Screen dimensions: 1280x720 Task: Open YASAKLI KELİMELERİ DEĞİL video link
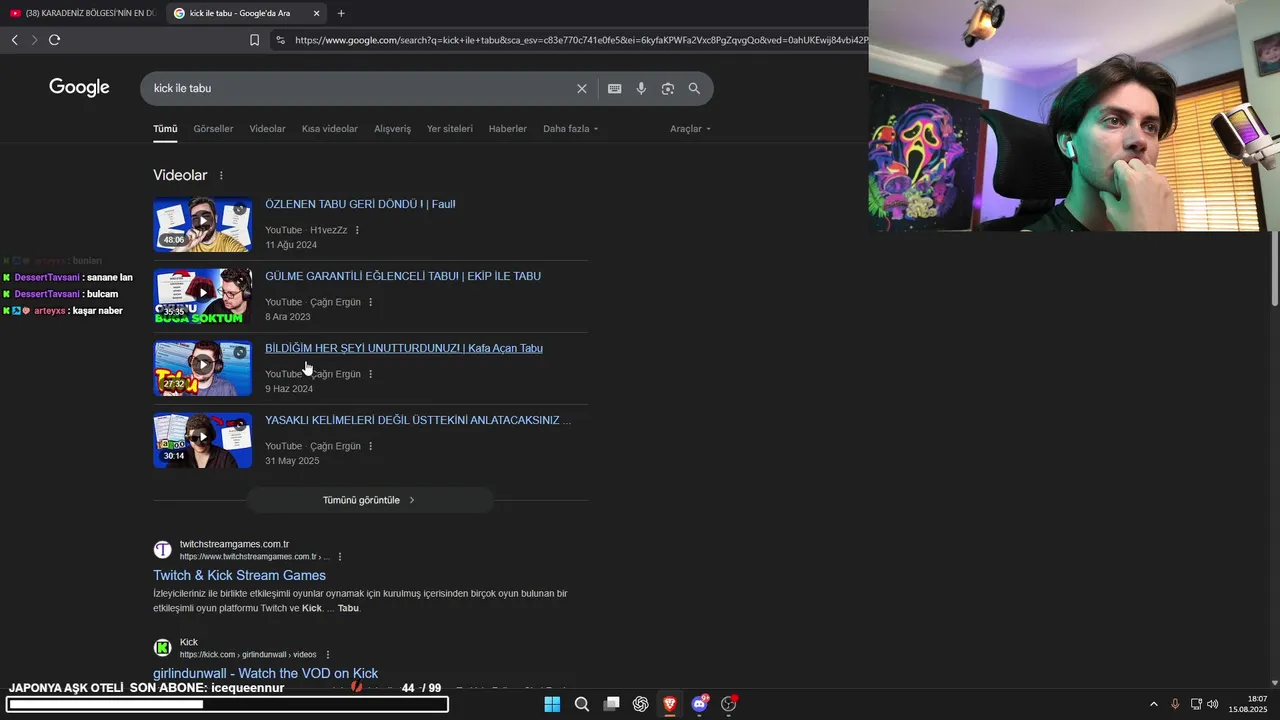click(418, 420)
